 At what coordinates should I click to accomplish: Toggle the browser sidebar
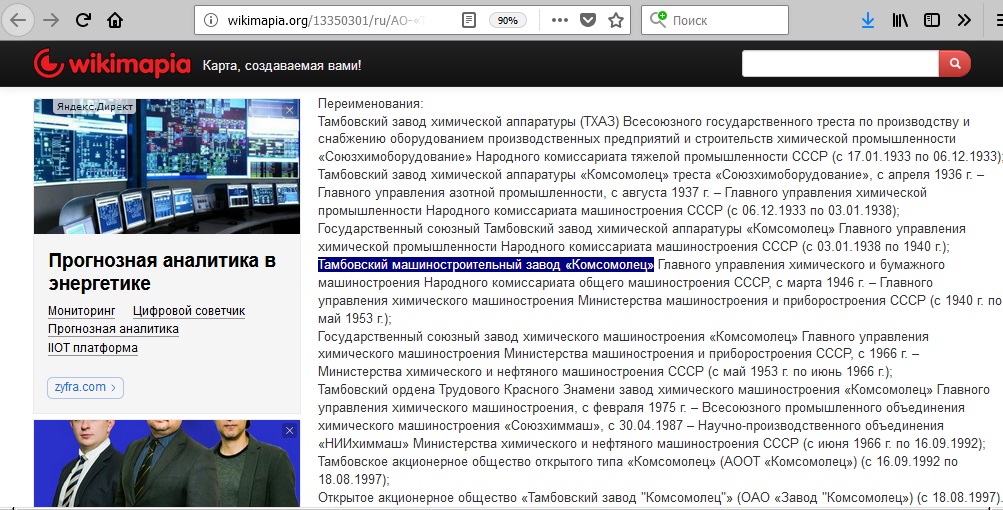(x=932, y=20)
